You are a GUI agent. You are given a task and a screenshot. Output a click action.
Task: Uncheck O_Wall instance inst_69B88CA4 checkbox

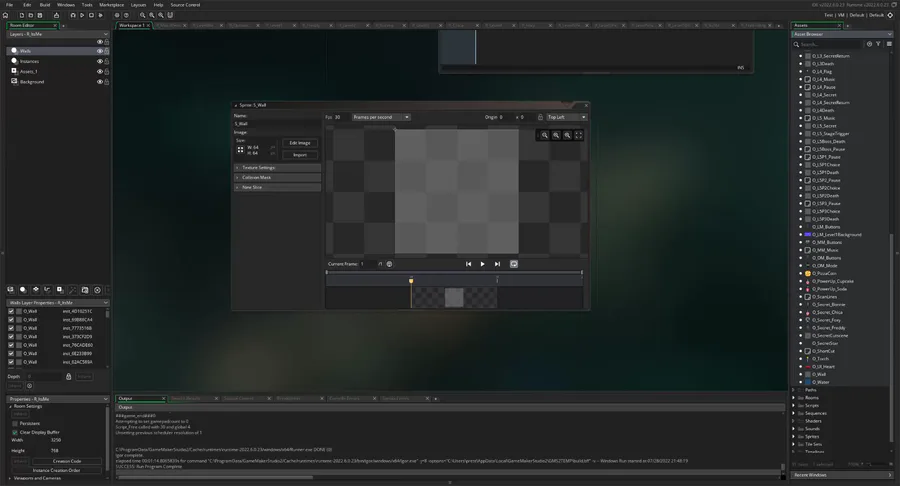click(x=11, y=320)
